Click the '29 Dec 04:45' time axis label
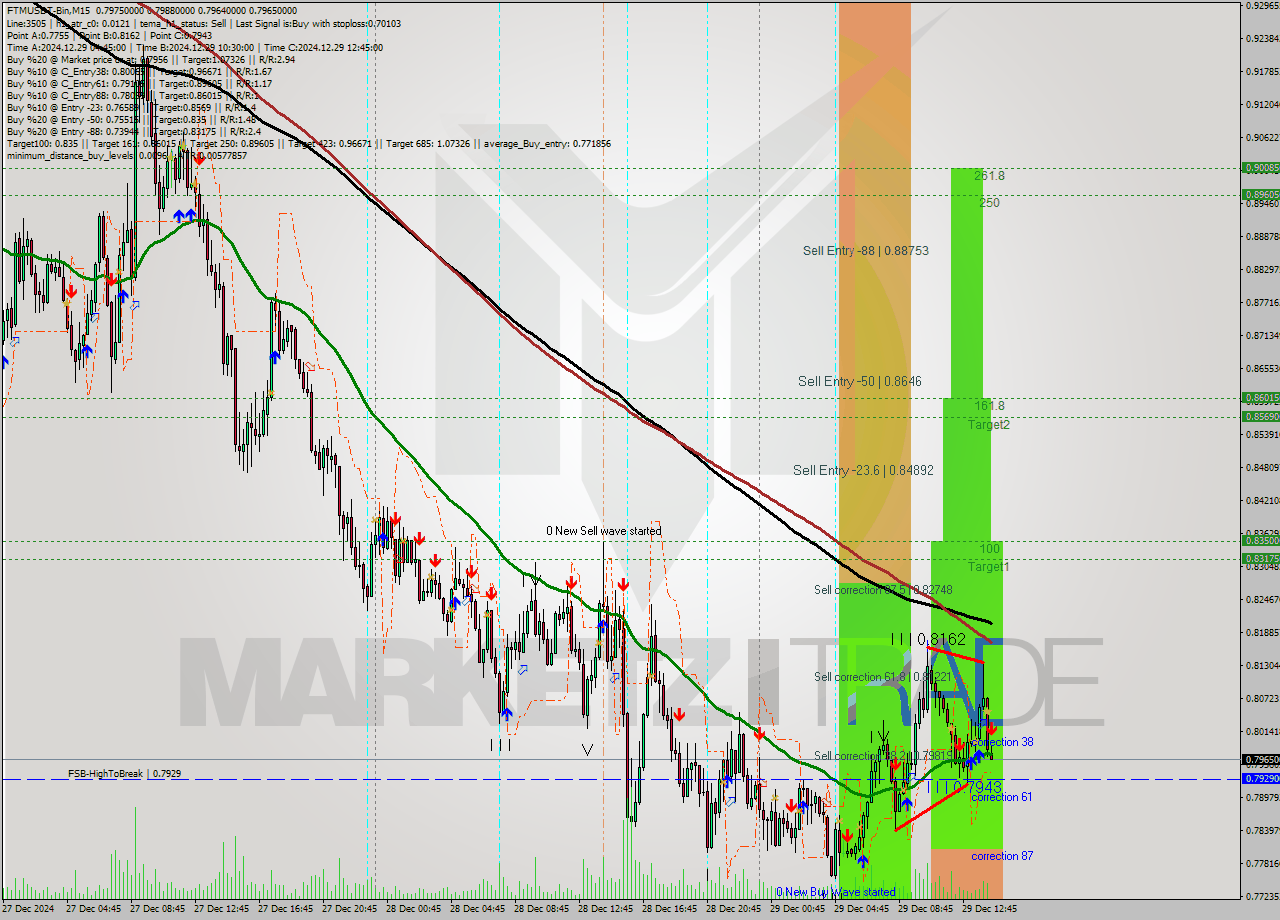This screenshot has height=920, width=1280. click(x=861, y=910)
